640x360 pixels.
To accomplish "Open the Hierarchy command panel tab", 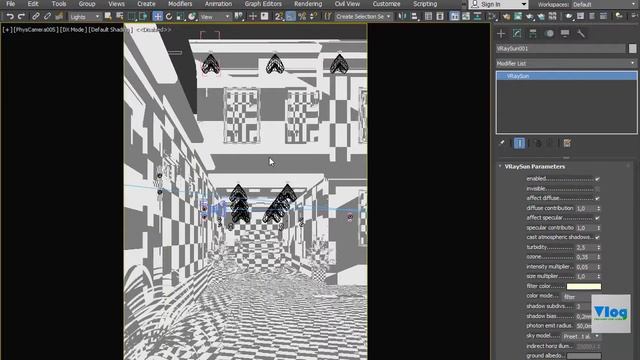I will point(533,34).
